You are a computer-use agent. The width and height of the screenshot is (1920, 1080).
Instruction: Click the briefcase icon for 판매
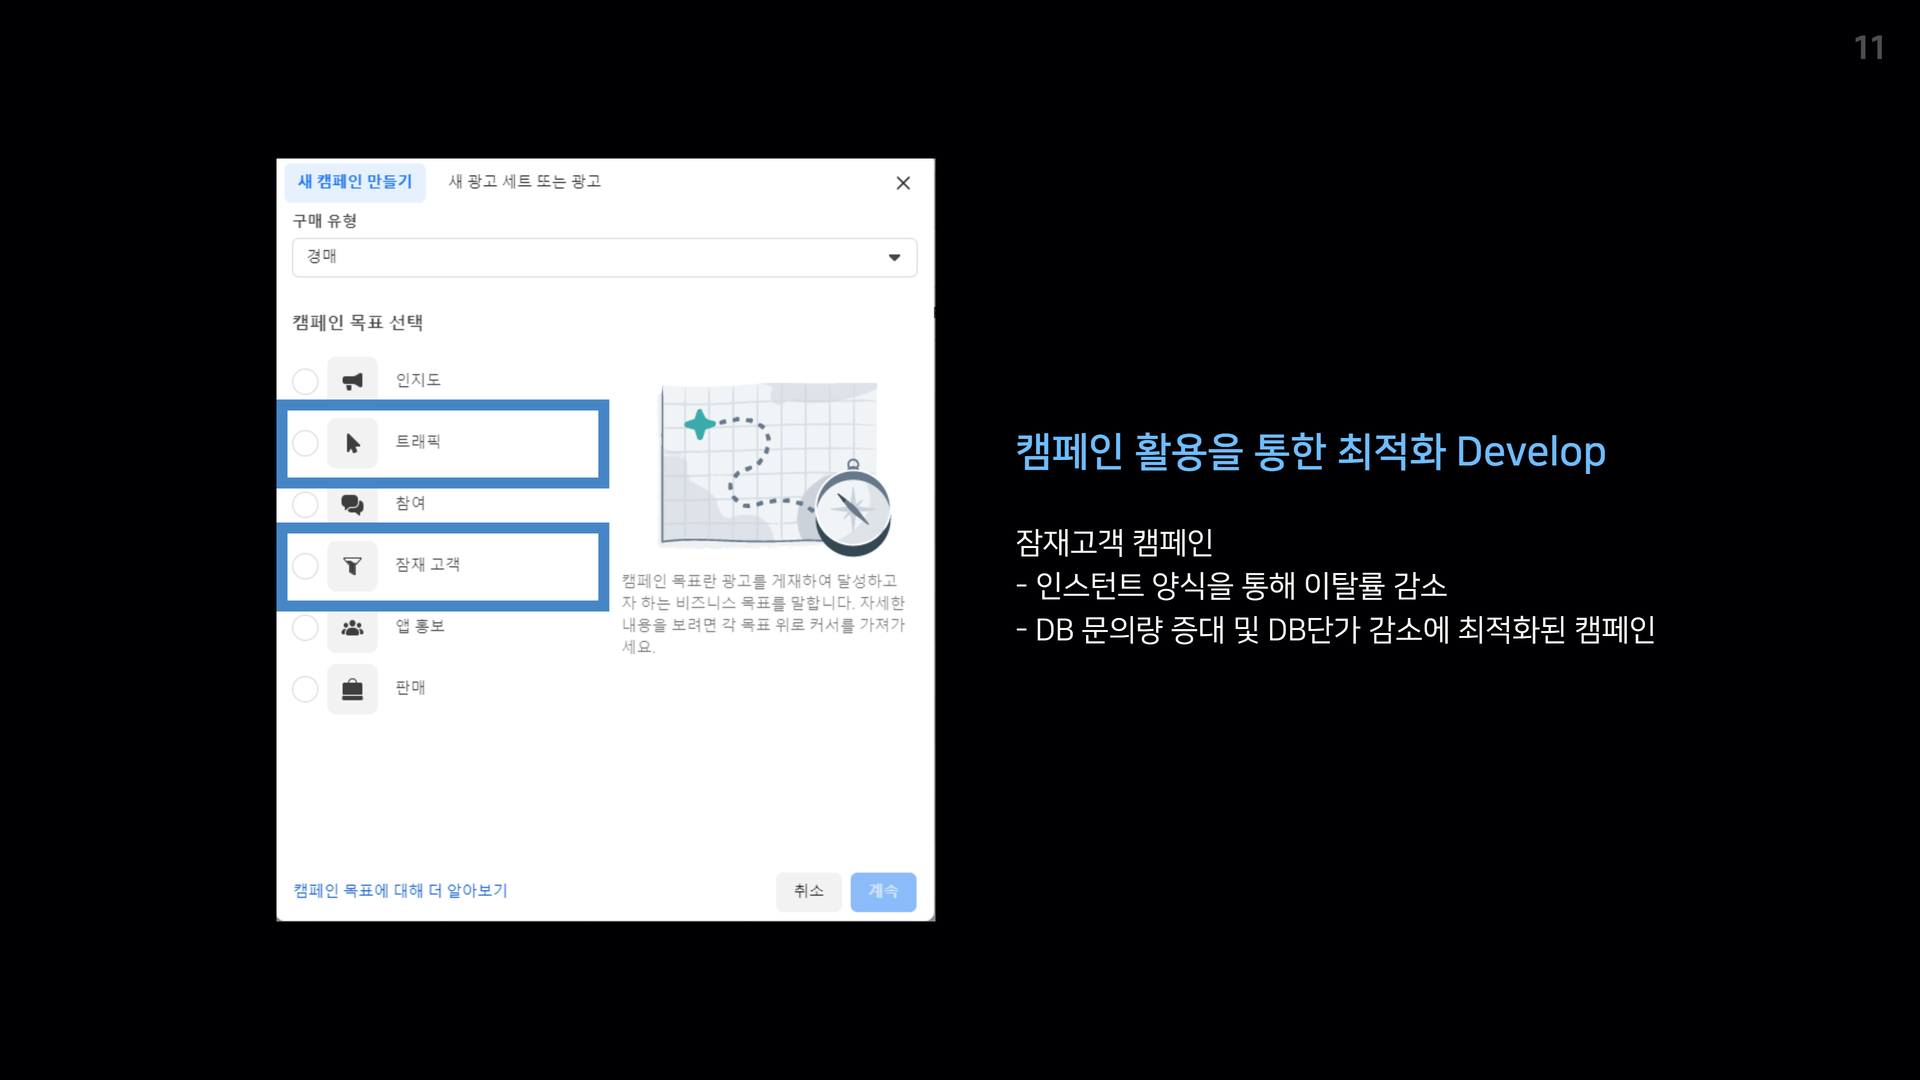tap(352, 689)
